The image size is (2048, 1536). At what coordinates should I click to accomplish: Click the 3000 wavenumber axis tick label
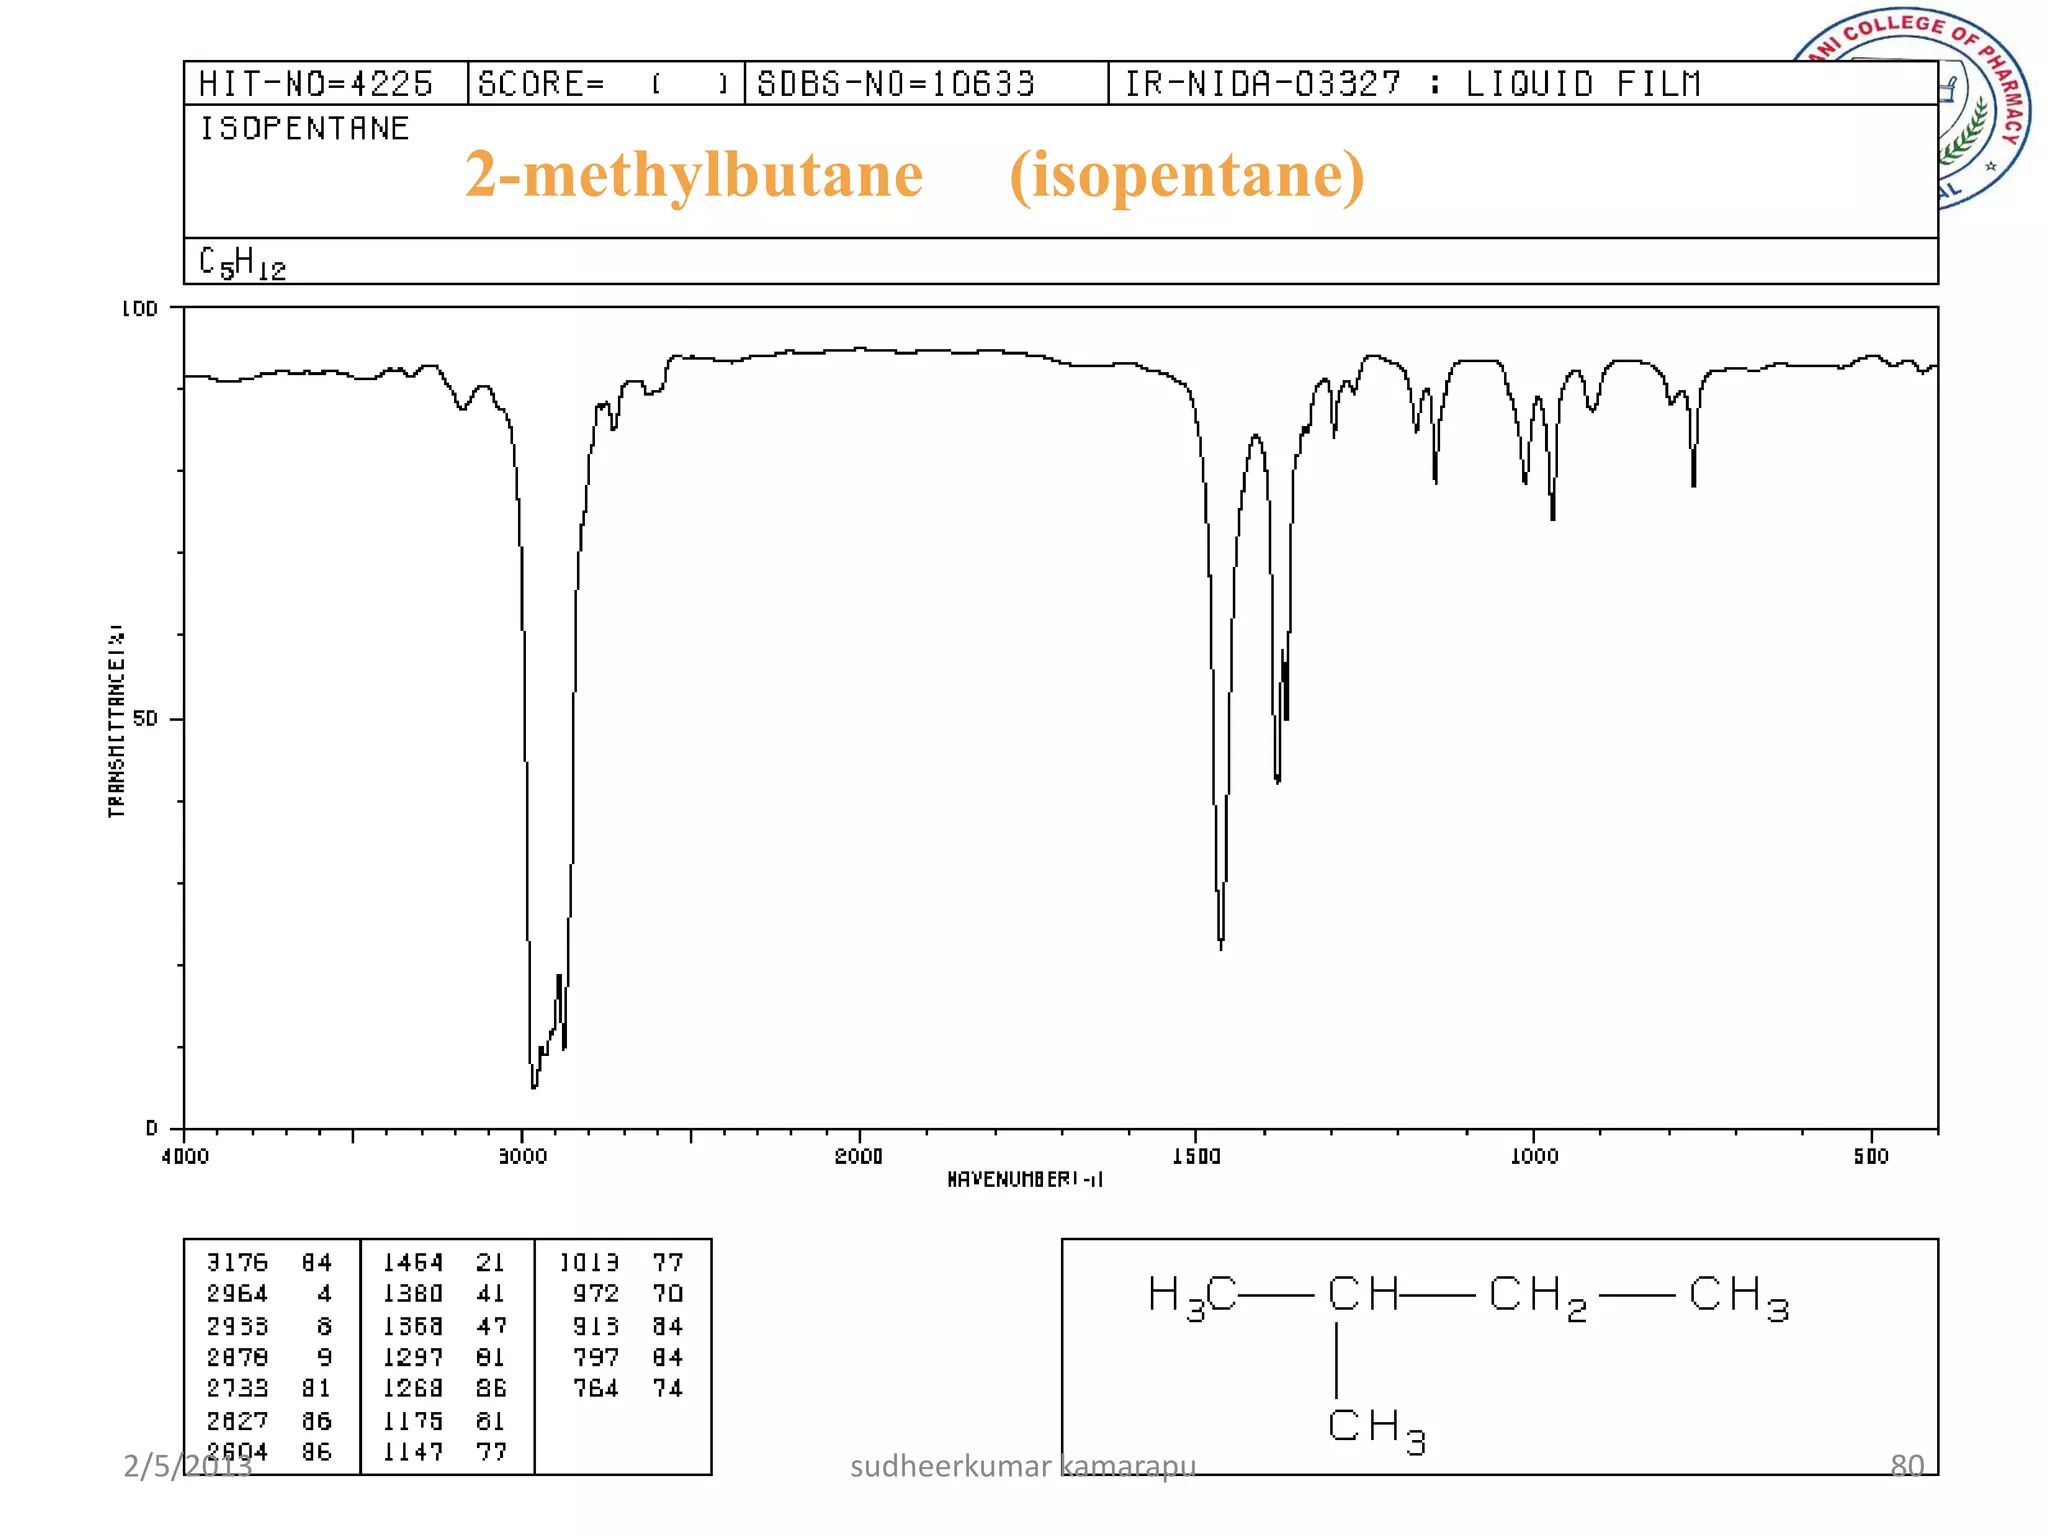[523, 1157]
